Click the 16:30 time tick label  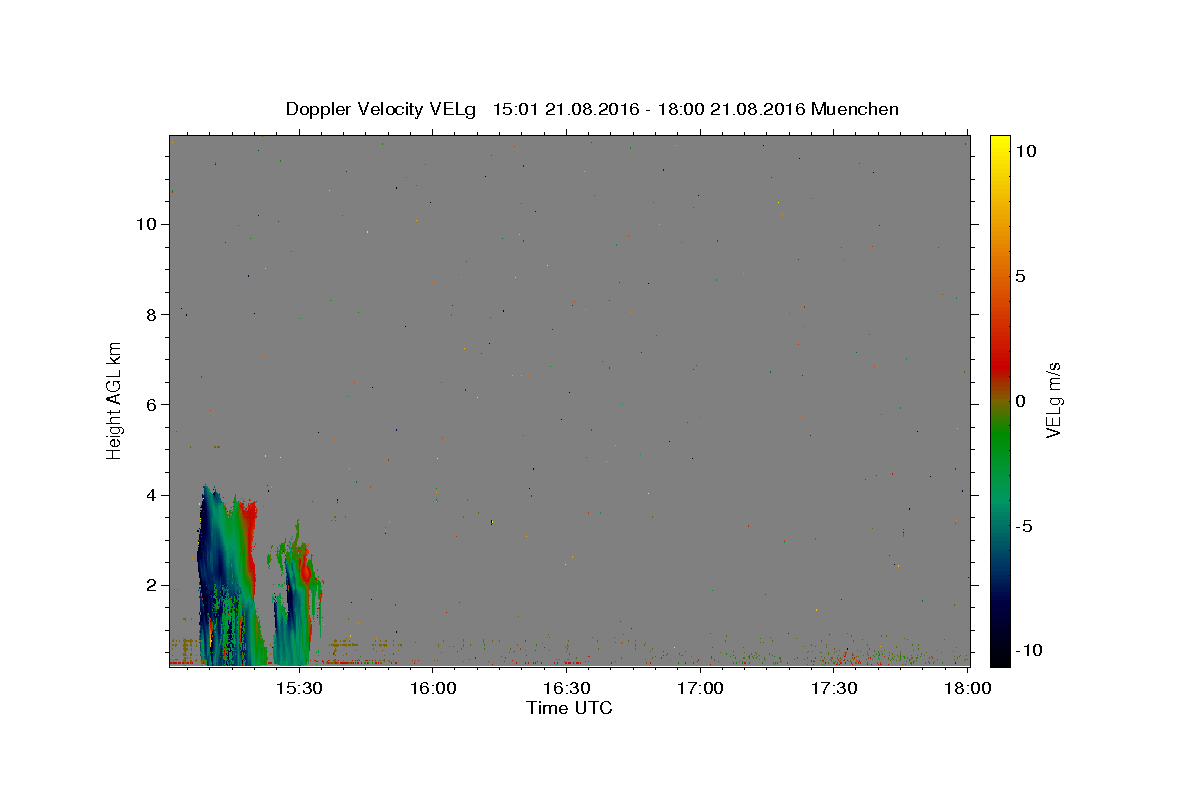pos(566,688)
